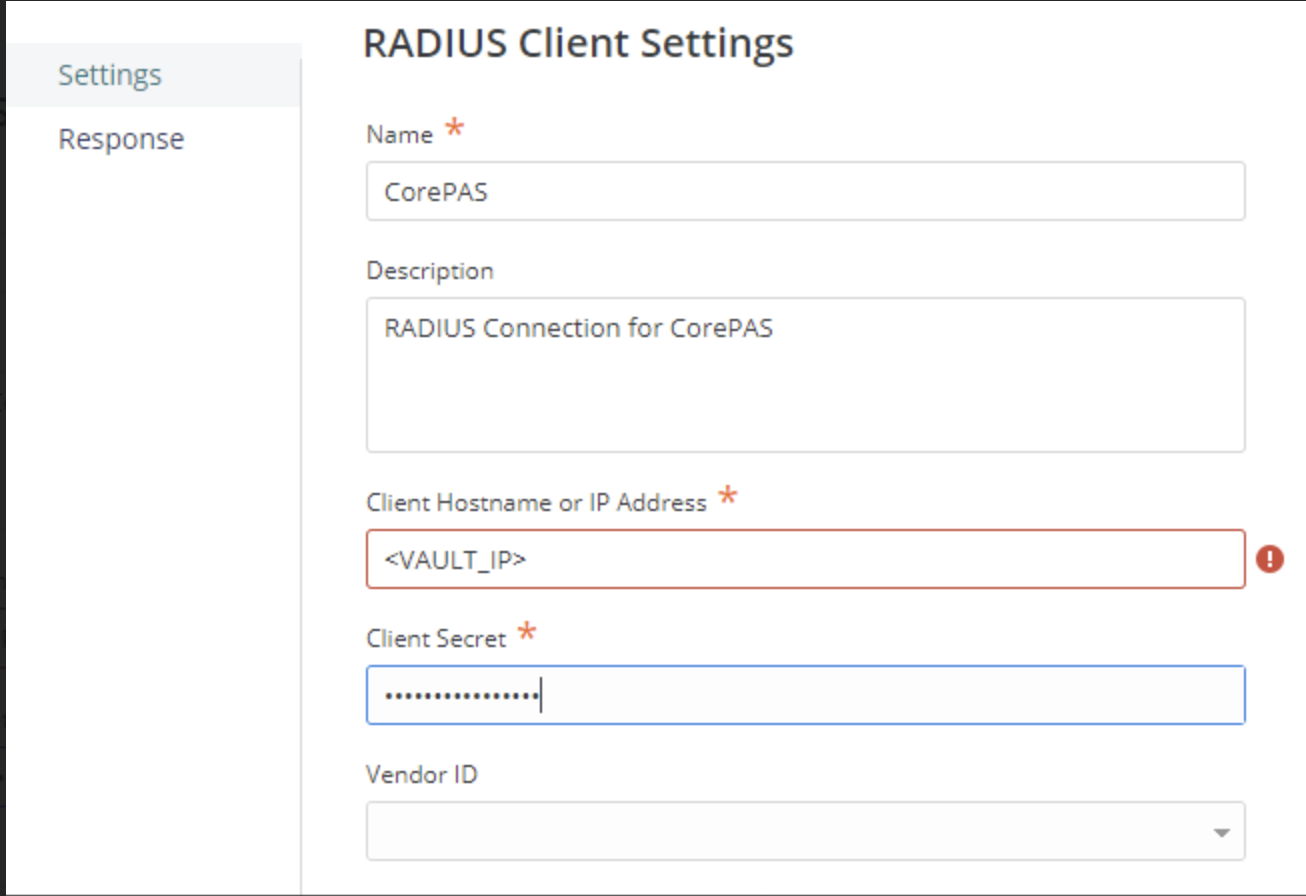Click the required asterisk next to Name
Image resolution: width=1306 pixels, height=896 pixels.
(x=453, y=127)
